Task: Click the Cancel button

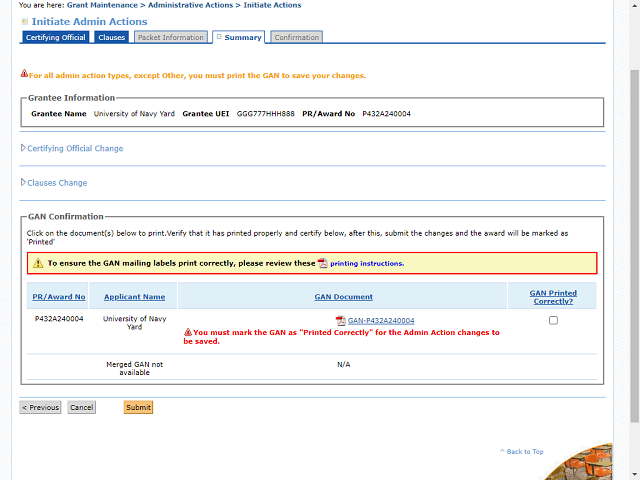Action: (82, 407)
